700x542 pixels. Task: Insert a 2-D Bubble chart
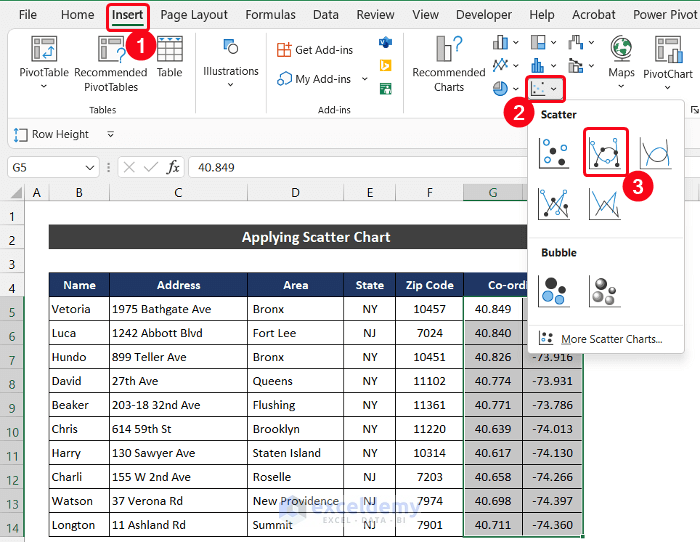click(x=554, y=290)
